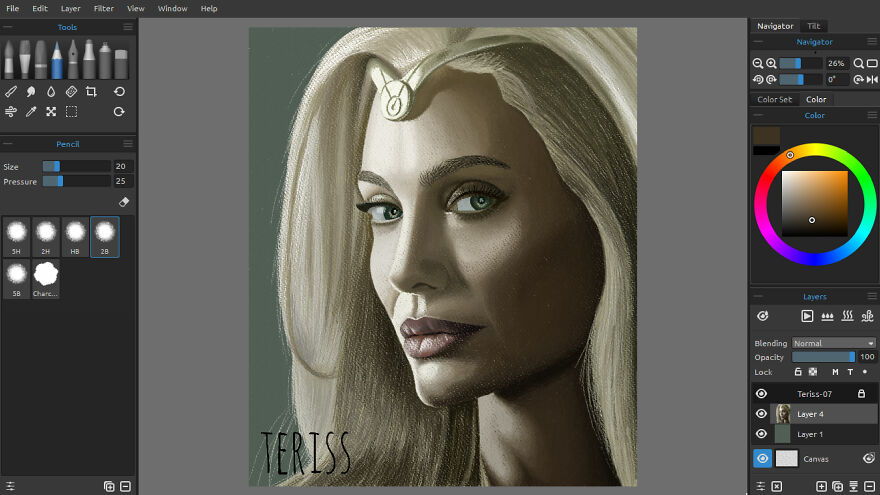Choose the 2H pencil preset
This screenshot has height=495, width=880.
[45, 237]
